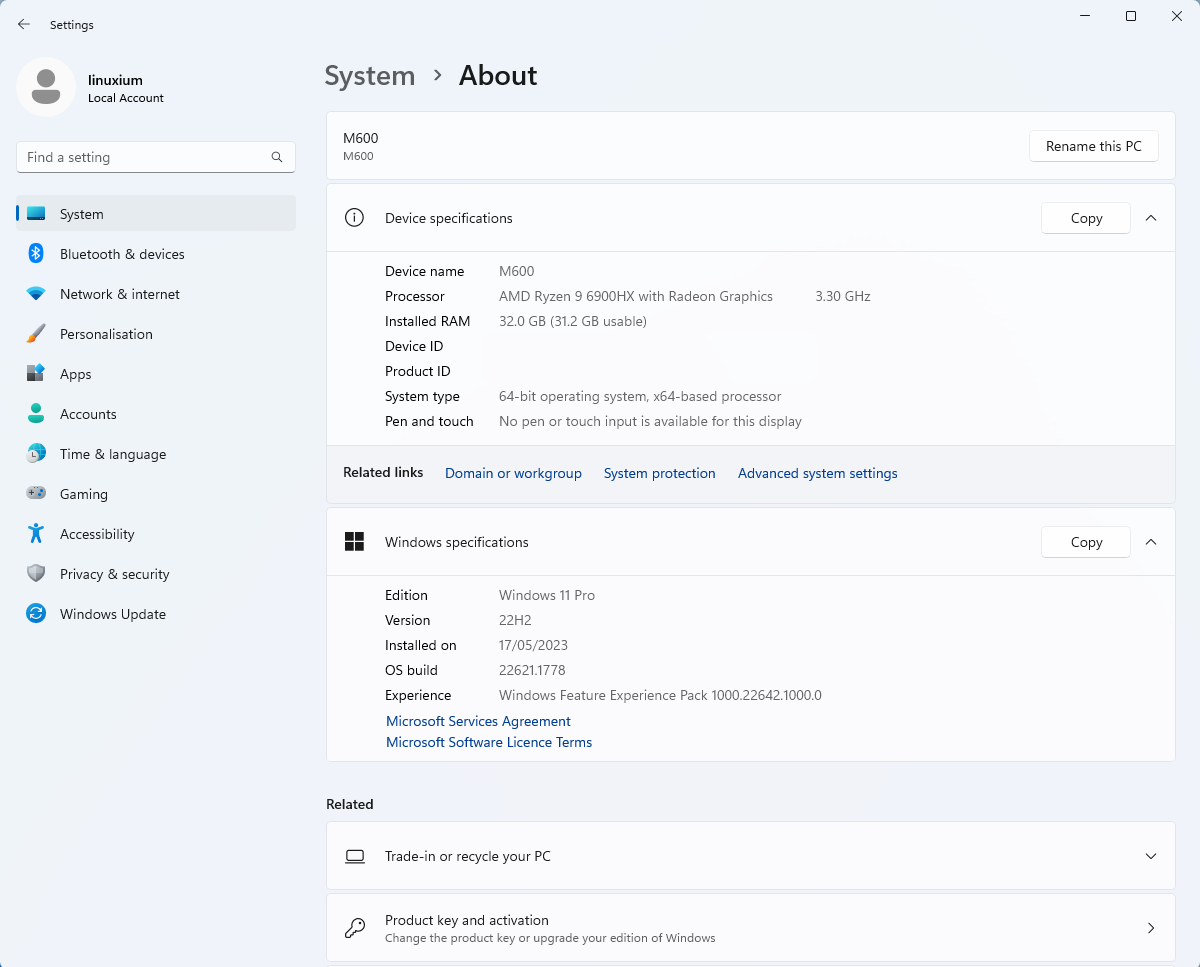Click the Privacy shield icon

36,574
